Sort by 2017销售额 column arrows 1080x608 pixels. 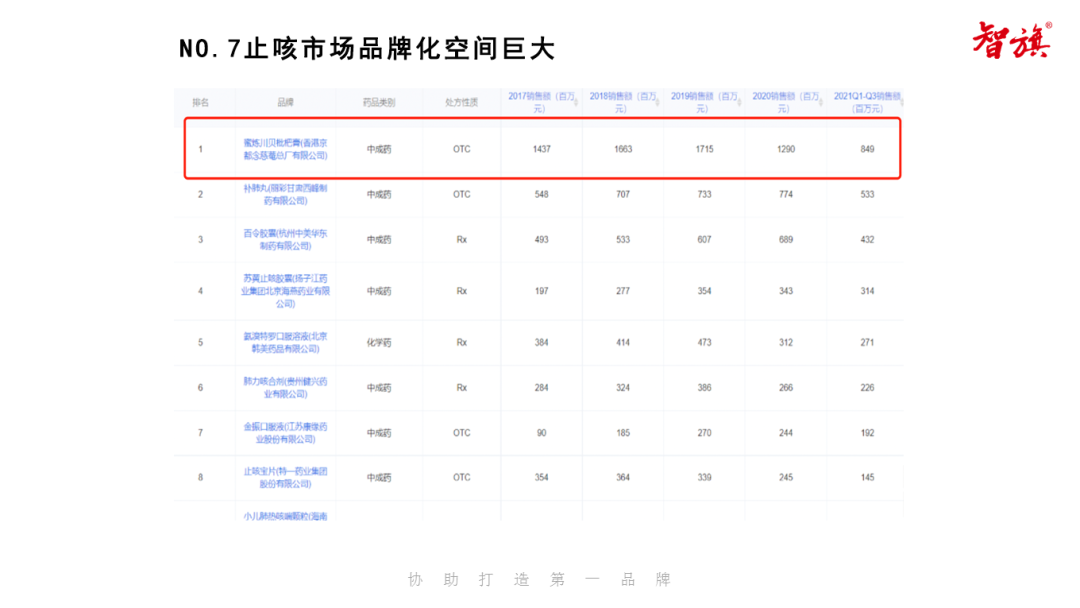point(575,97)
